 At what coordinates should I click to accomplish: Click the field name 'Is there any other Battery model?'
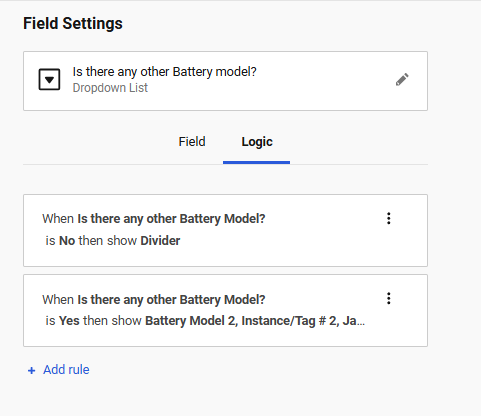click(x=165, y=72)
